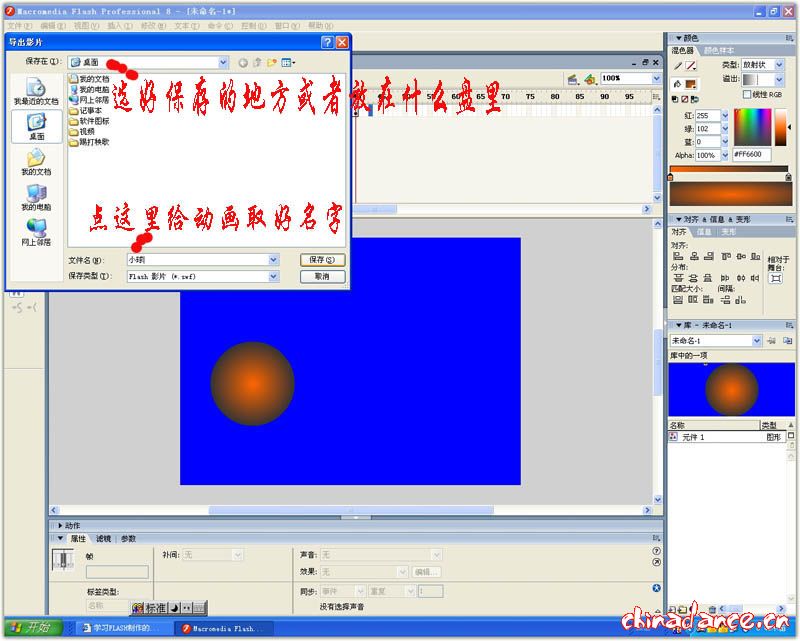Select the stroke color pencil icon

click(x=678, y=66)
